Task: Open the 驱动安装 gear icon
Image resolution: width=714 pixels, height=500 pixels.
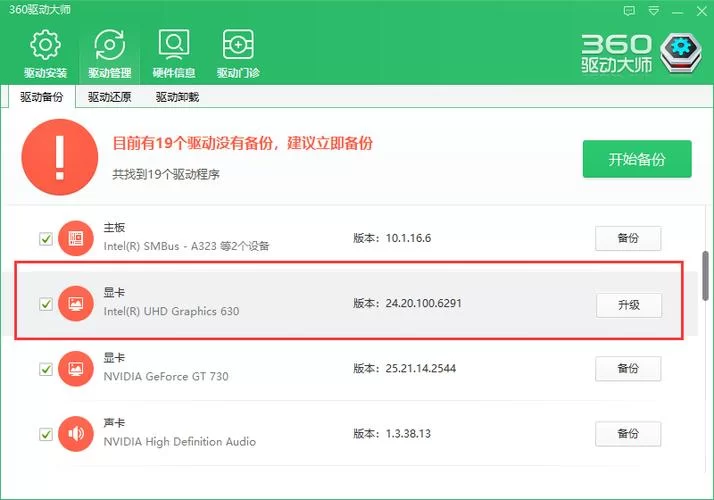Action: (x=45, y=45)
